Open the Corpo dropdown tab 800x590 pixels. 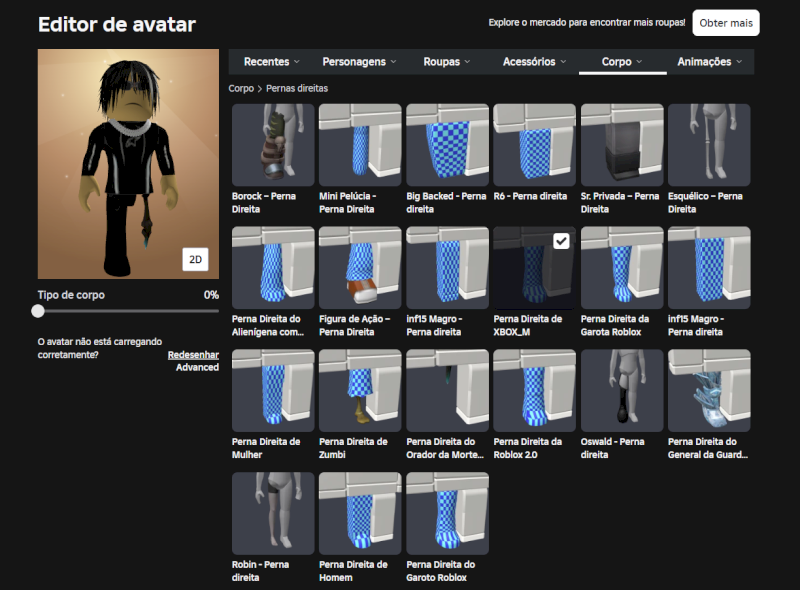tap(622, 62)
